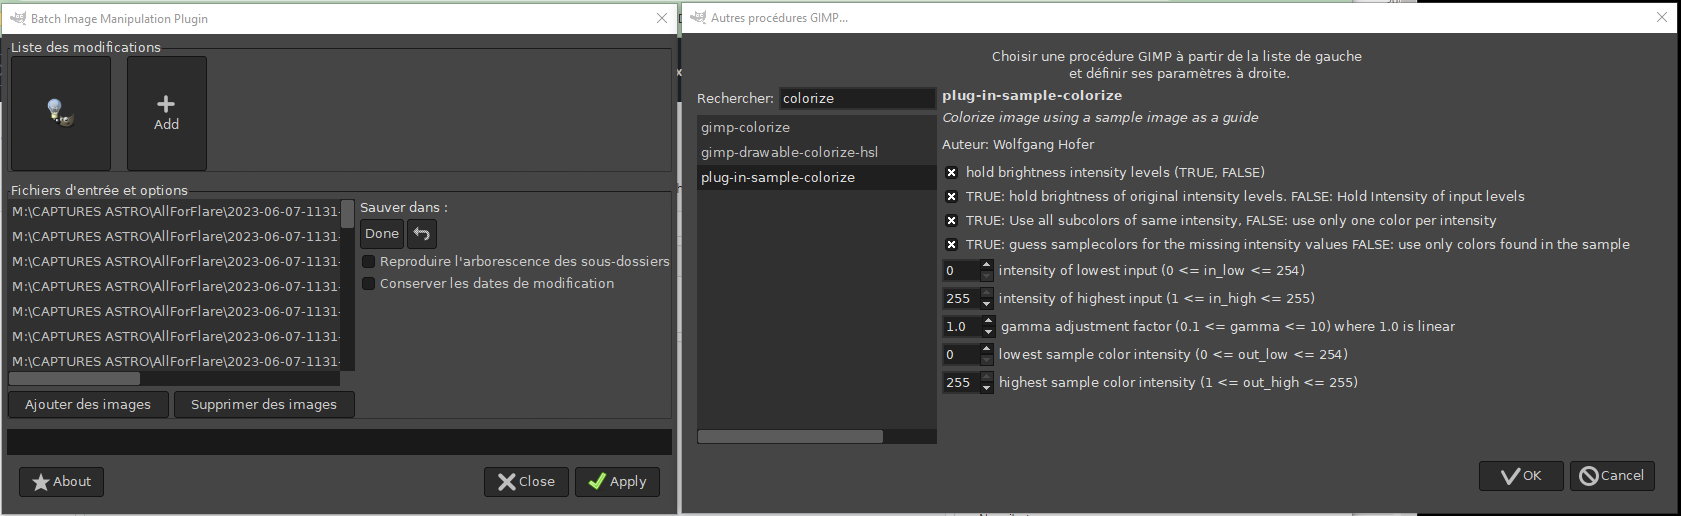The width and height of the screenshot is (1681, 516).
Task: Open the About dialog
Action: [62, 481]
